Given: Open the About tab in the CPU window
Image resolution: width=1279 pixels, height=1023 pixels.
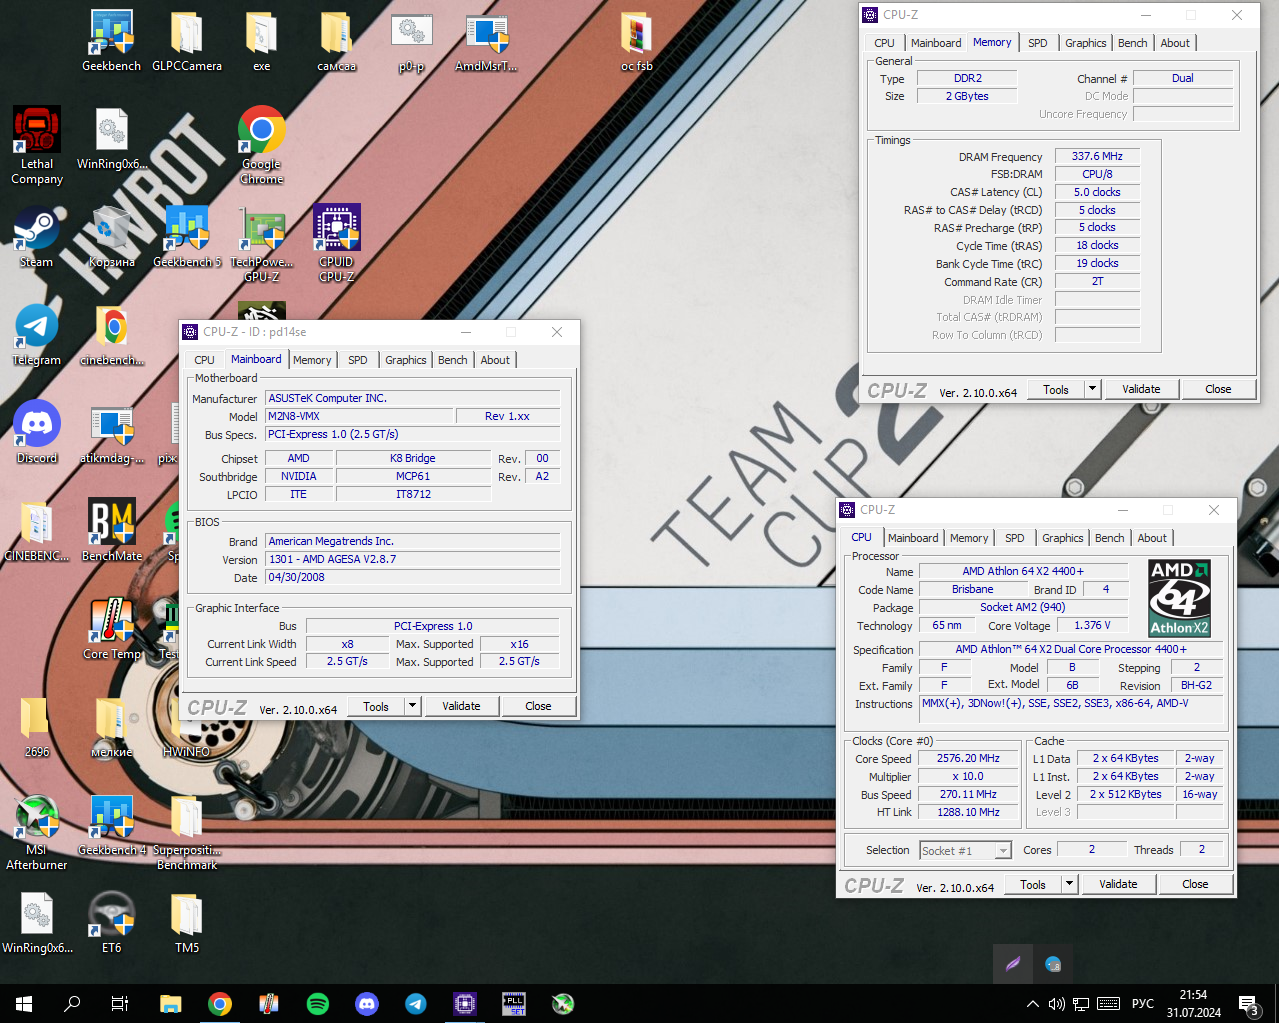Looking at the screenshot, I should click(x=1152, y=538).
